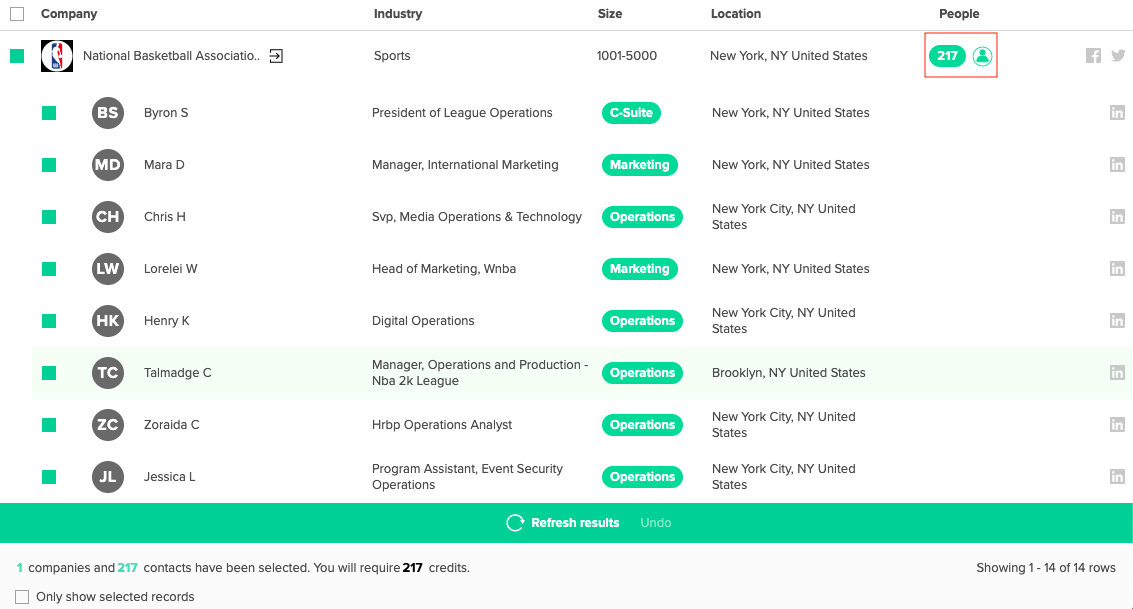Open Lorelei W LinkedIn profile icon

point(1117,269)
